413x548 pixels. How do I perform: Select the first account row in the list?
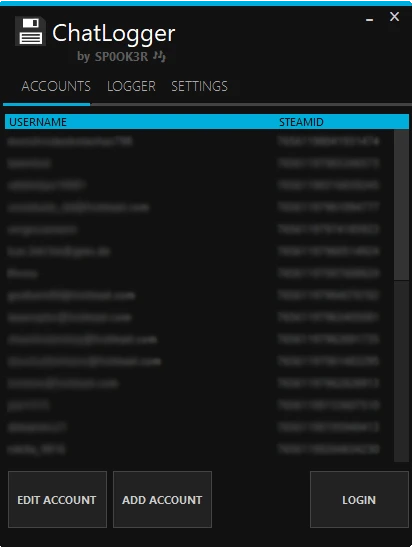tap(199, 141)
